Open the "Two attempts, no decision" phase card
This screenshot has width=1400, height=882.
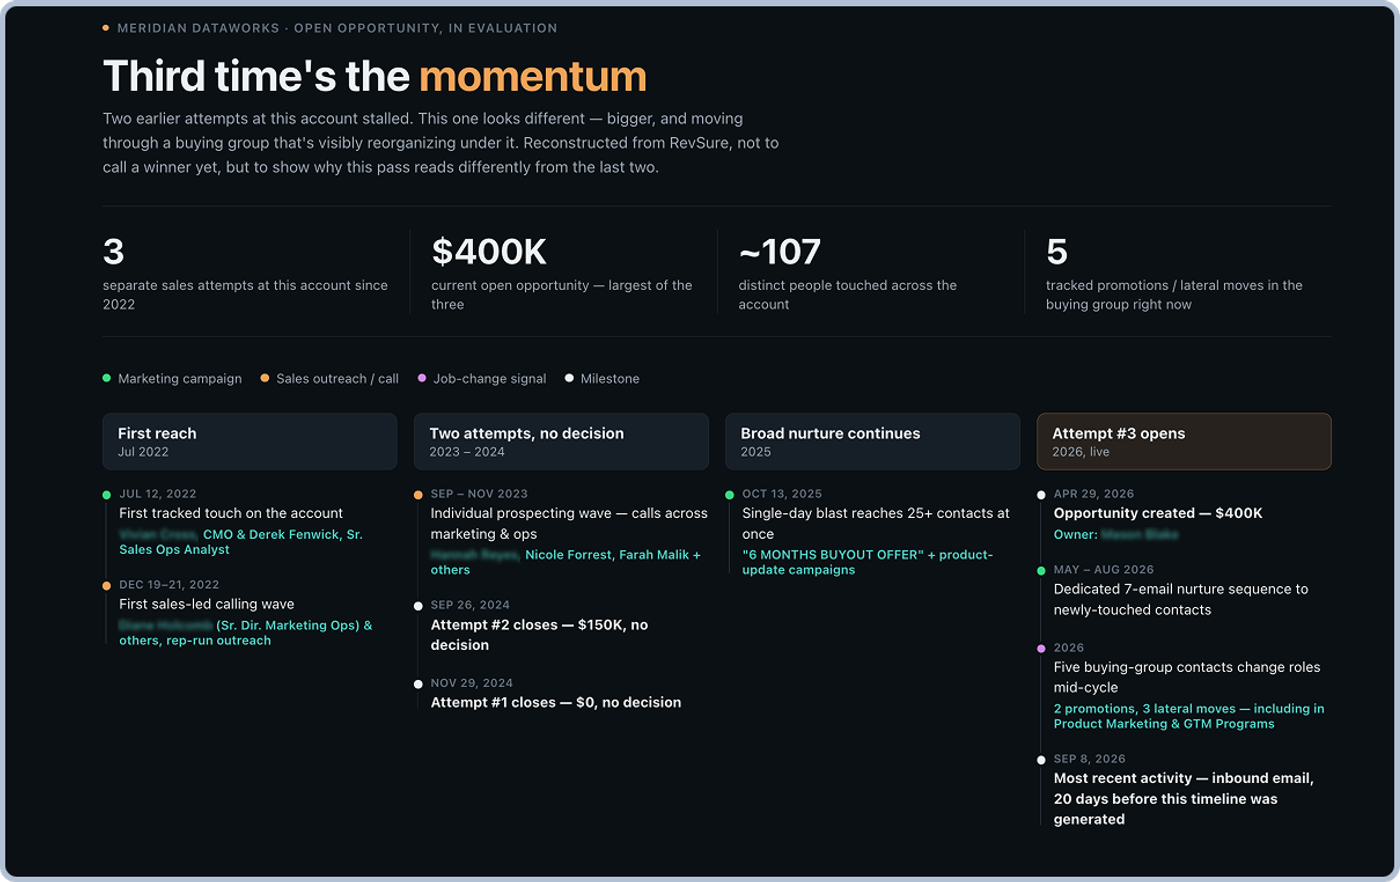click(x=561, y=441)
